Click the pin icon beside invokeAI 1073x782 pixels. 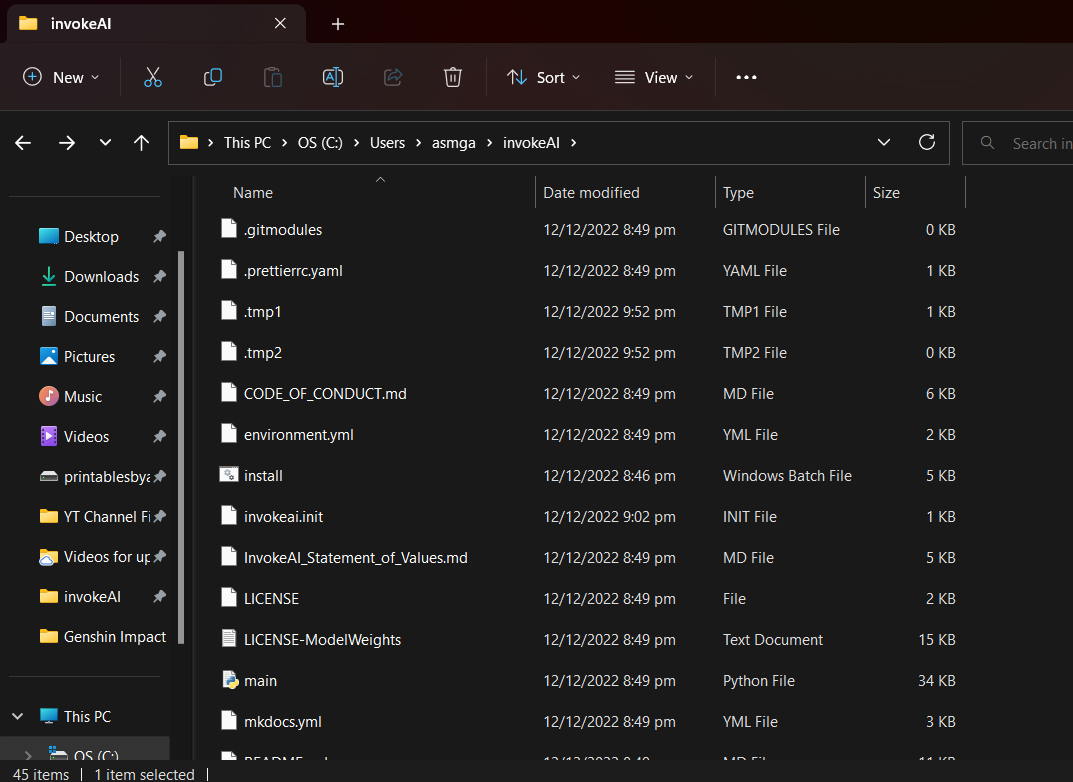pyautogui.click(x=159, y=597)
